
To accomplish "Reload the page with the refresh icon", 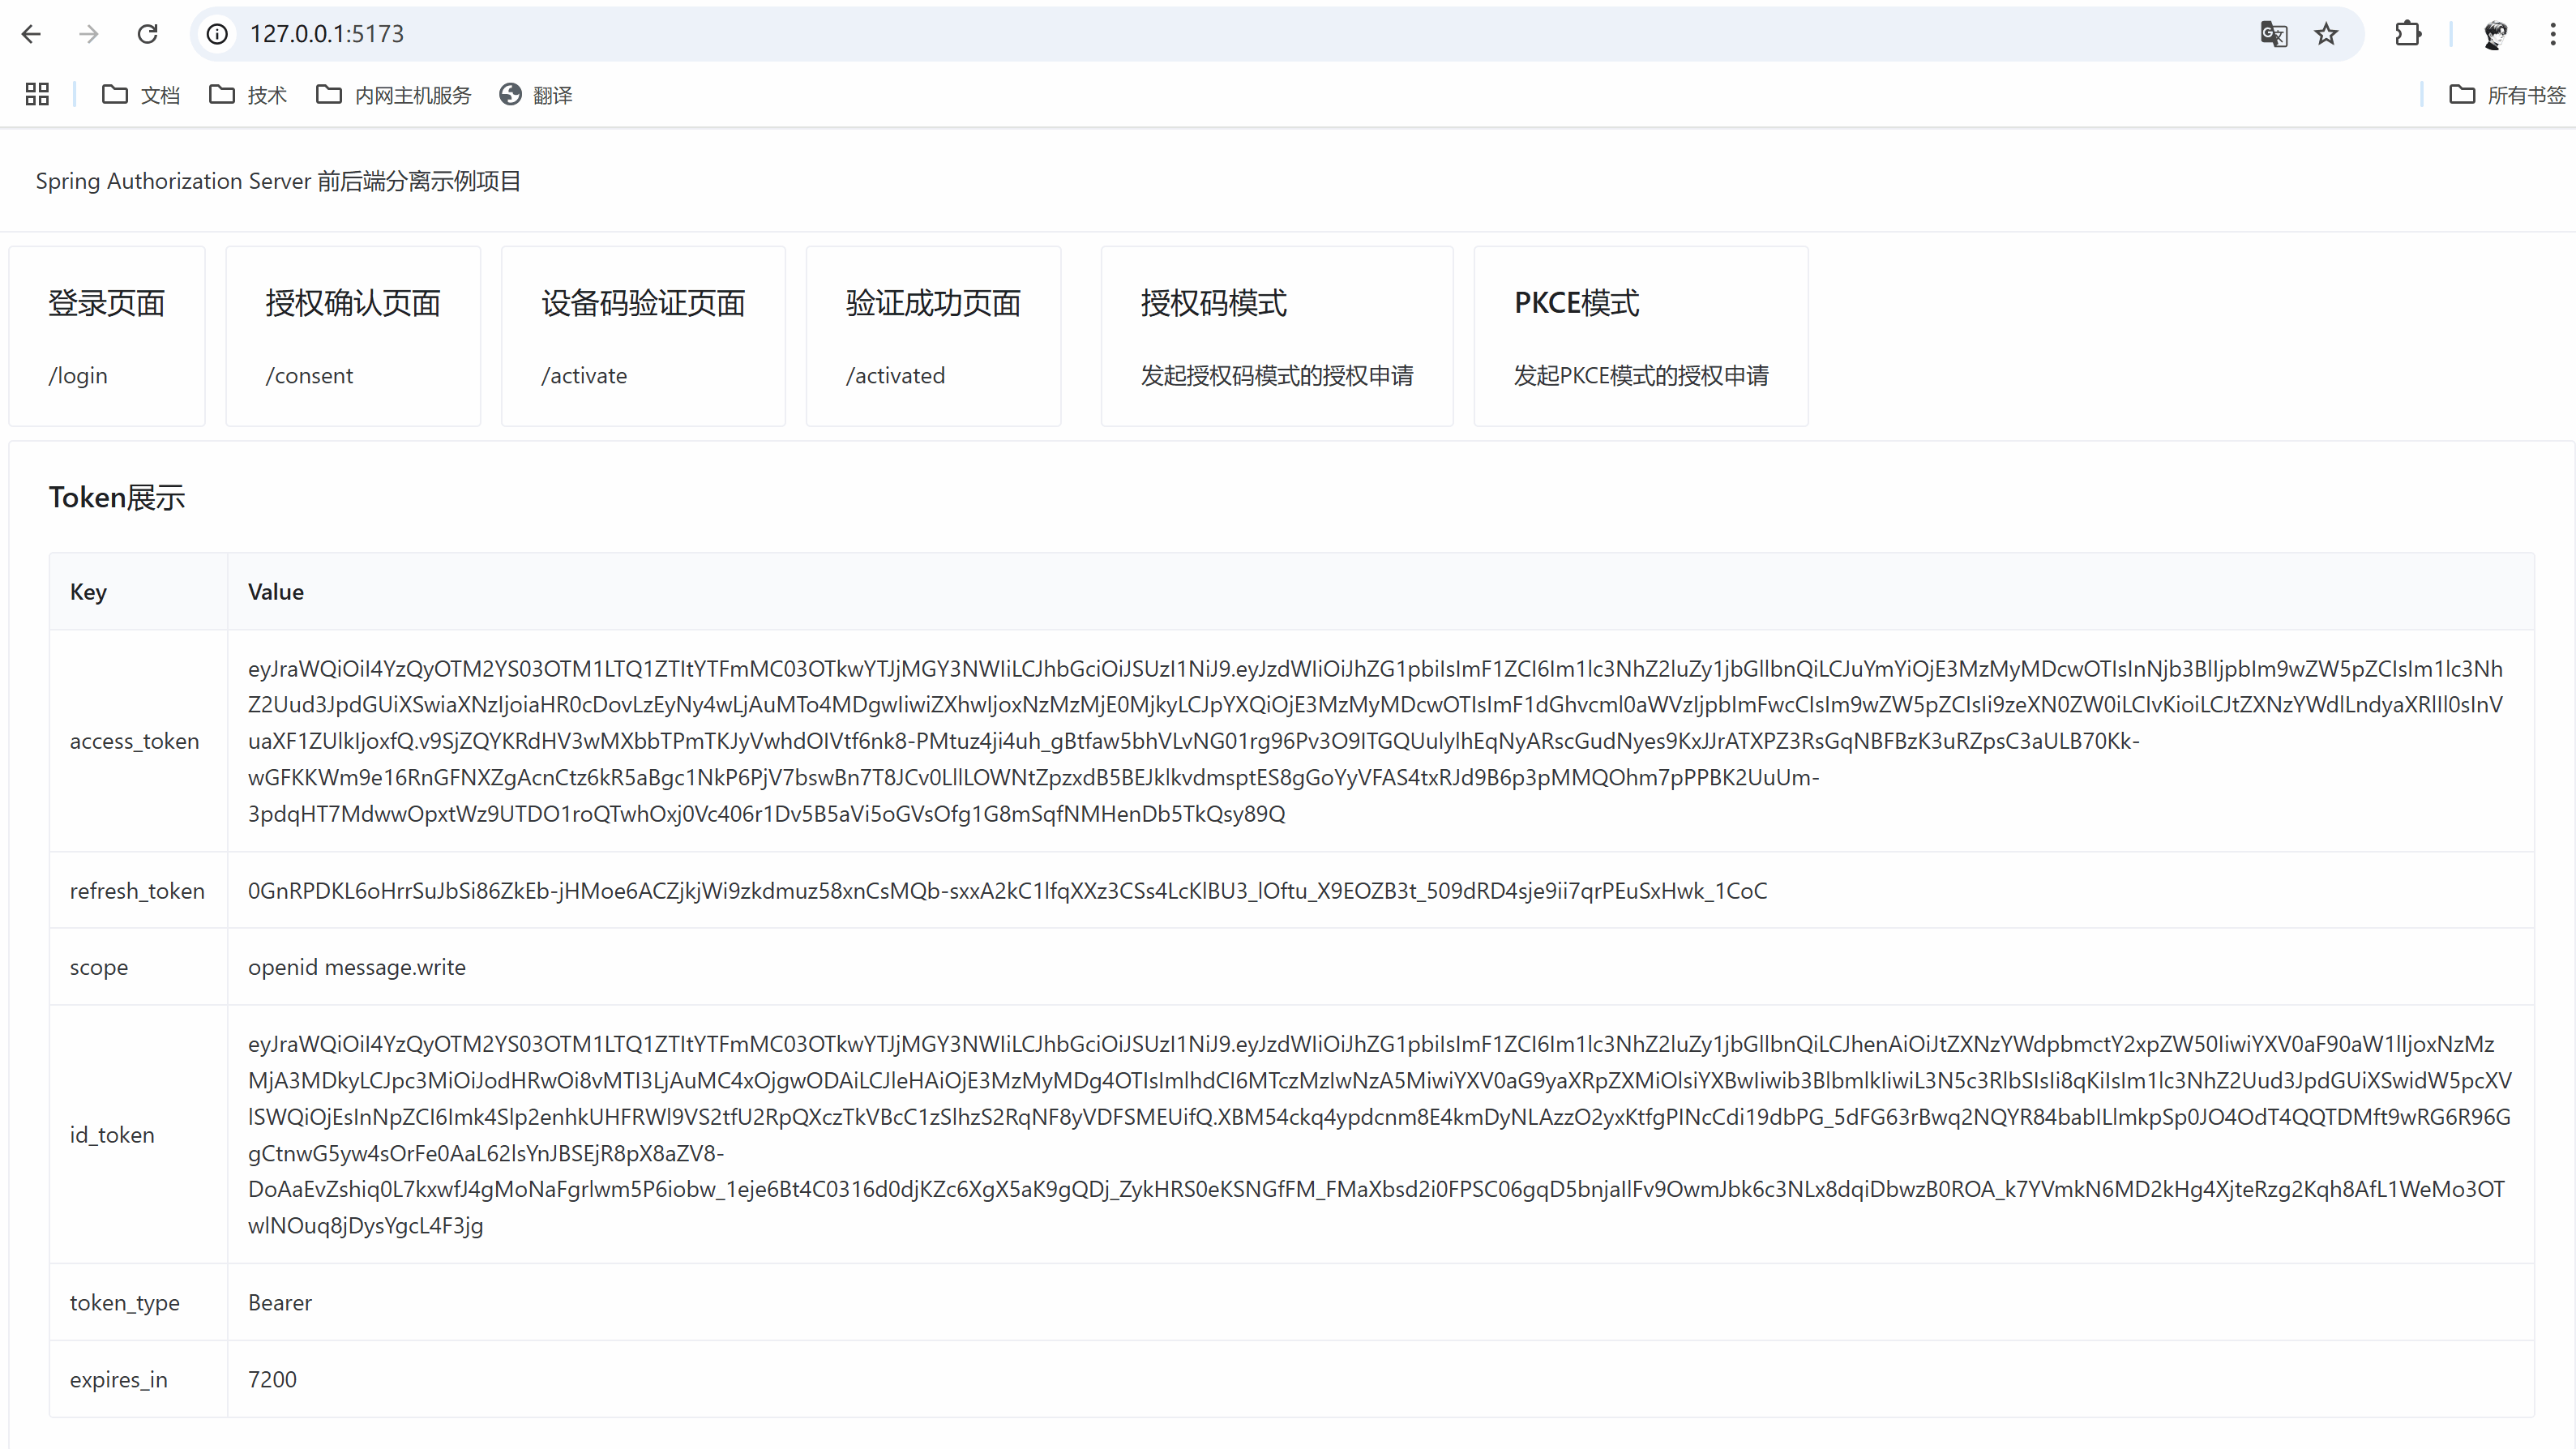I will 148,34.
